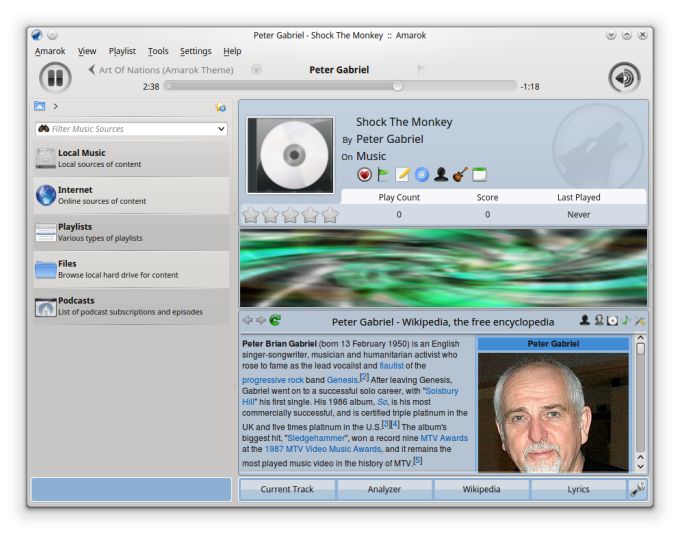Show the Wikipedia artist page icon
680x534 pixels.
[585, 320]
